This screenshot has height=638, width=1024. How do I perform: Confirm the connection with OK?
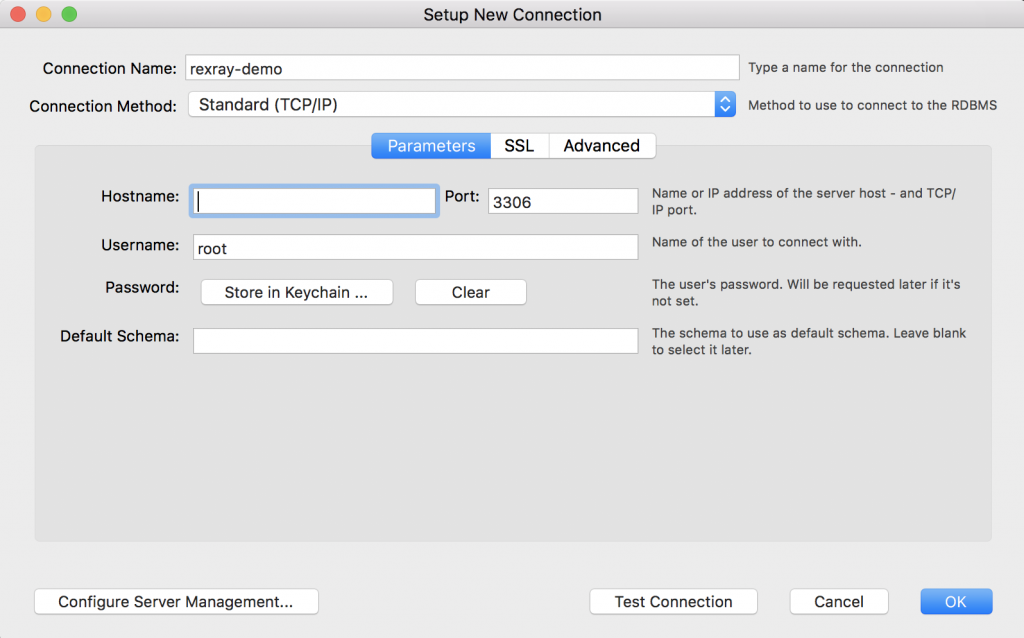tap(955, 601)
